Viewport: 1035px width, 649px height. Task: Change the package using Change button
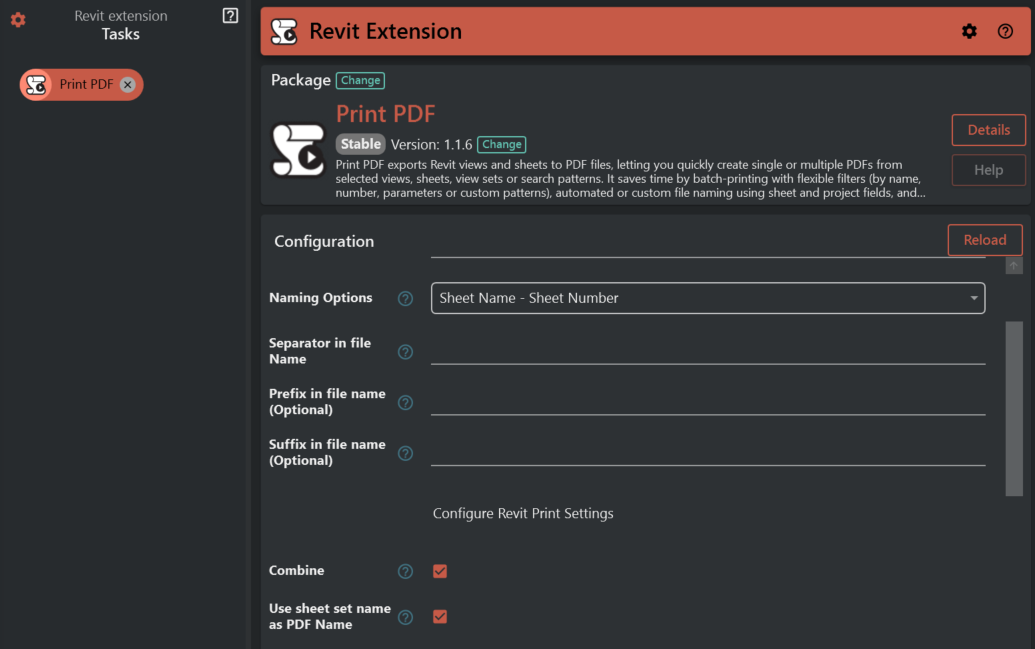click(360, 80)
